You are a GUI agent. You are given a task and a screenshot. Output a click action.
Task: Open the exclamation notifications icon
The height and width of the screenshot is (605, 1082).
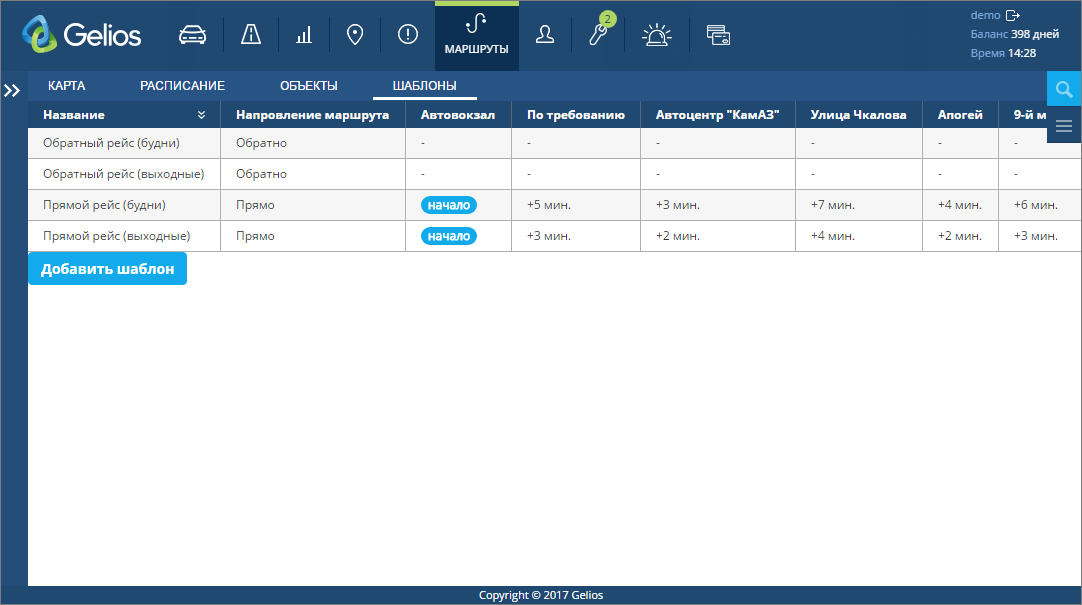tap(407, 35)
